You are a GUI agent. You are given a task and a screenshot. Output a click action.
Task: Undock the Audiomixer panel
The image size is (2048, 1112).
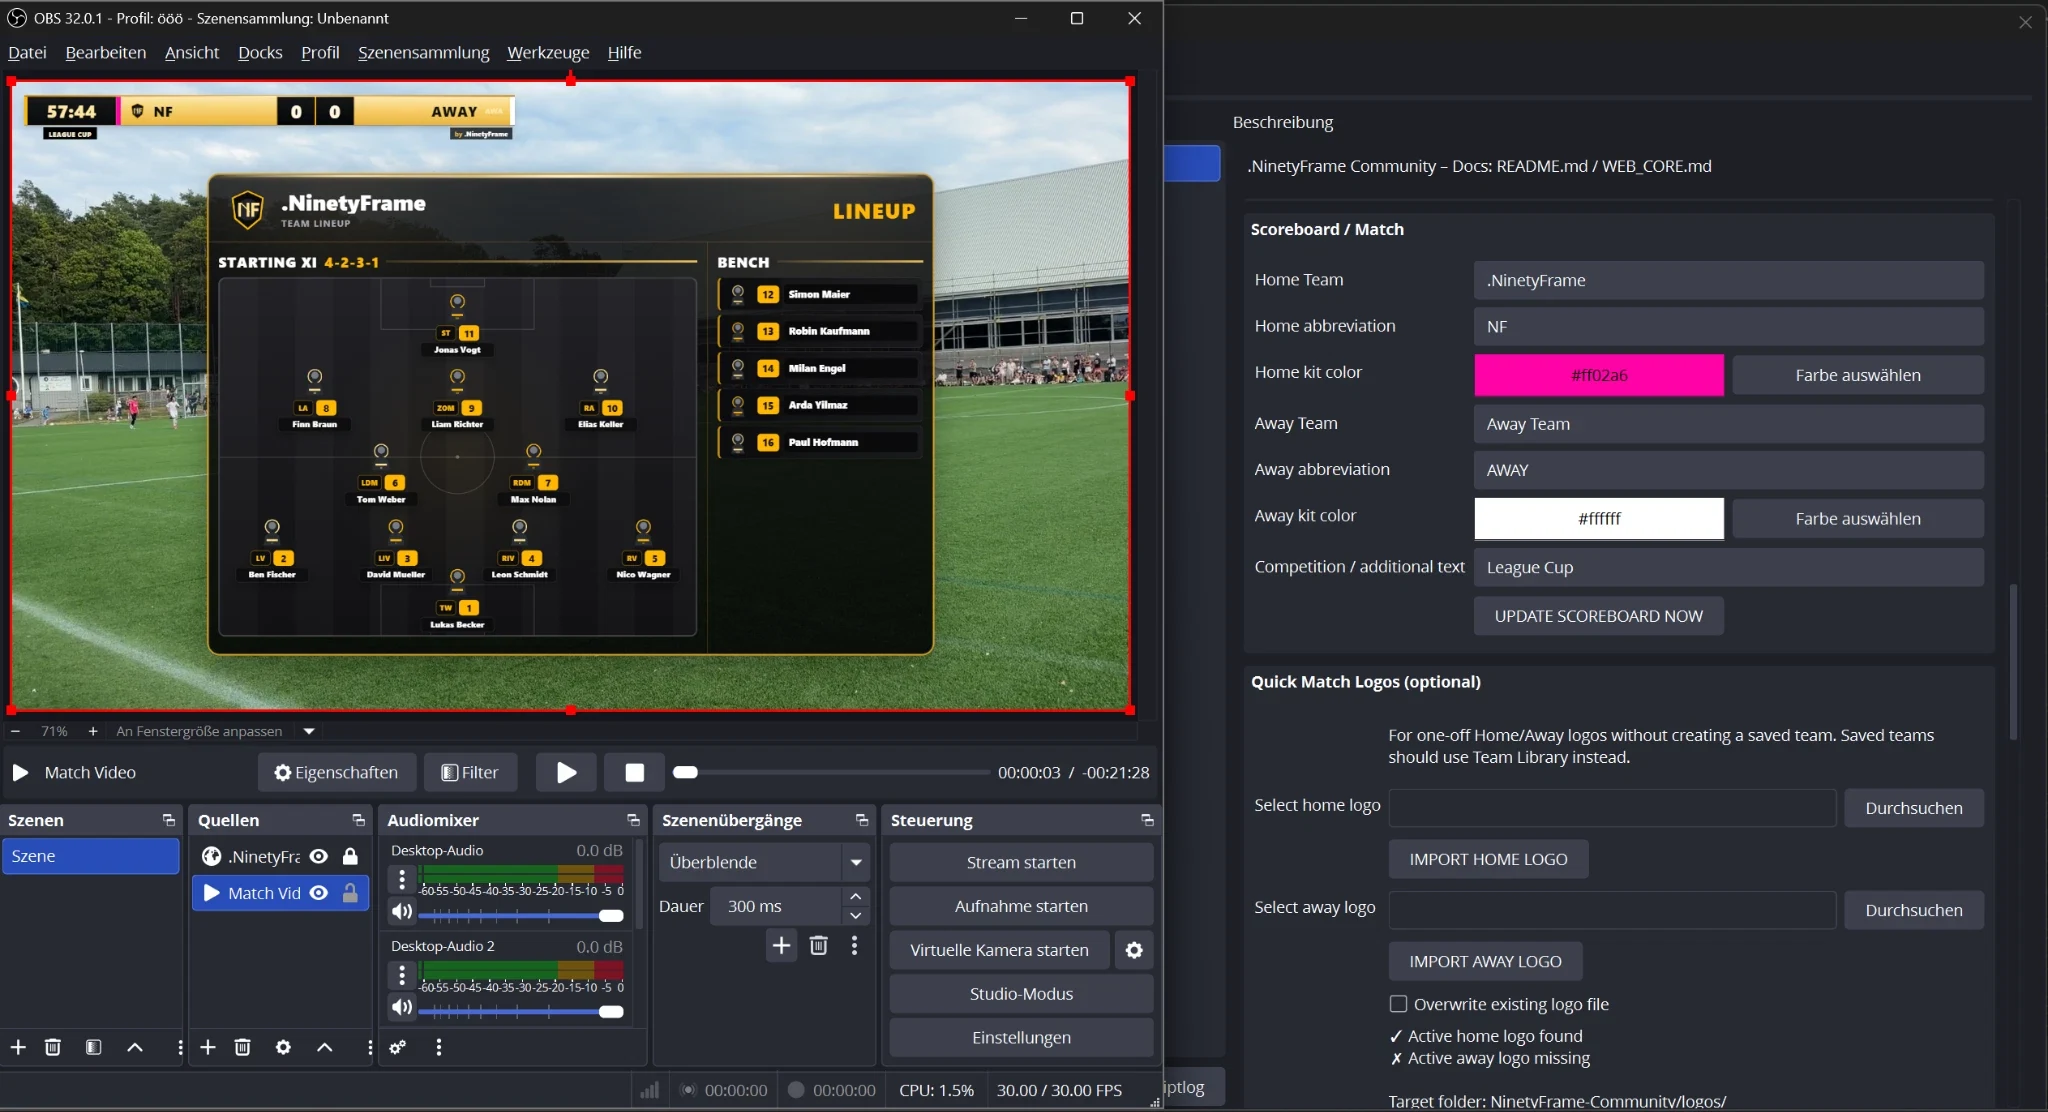coord(633,820)
